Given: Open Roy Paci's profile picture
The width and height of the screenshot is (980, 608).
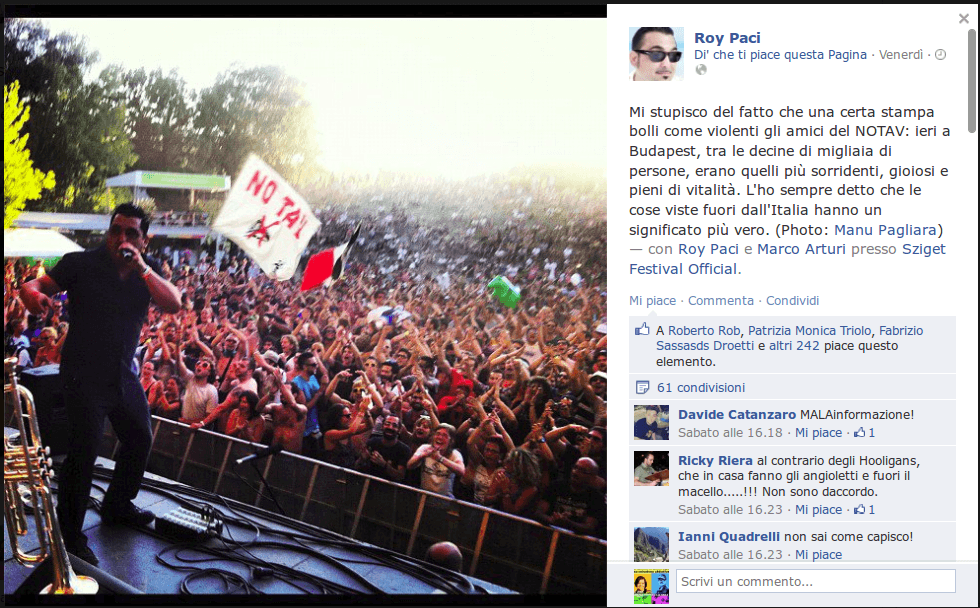Looking at the screenshot, I should click(656, 54).
